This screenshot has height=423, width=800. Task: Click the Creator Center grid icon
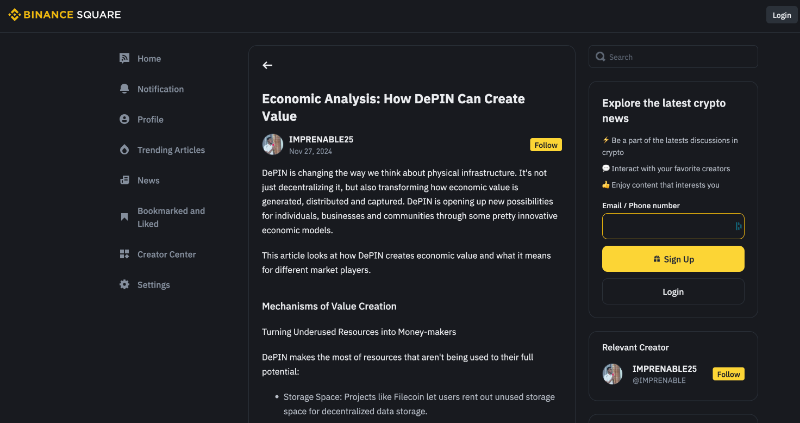click(x=124, y=254)
